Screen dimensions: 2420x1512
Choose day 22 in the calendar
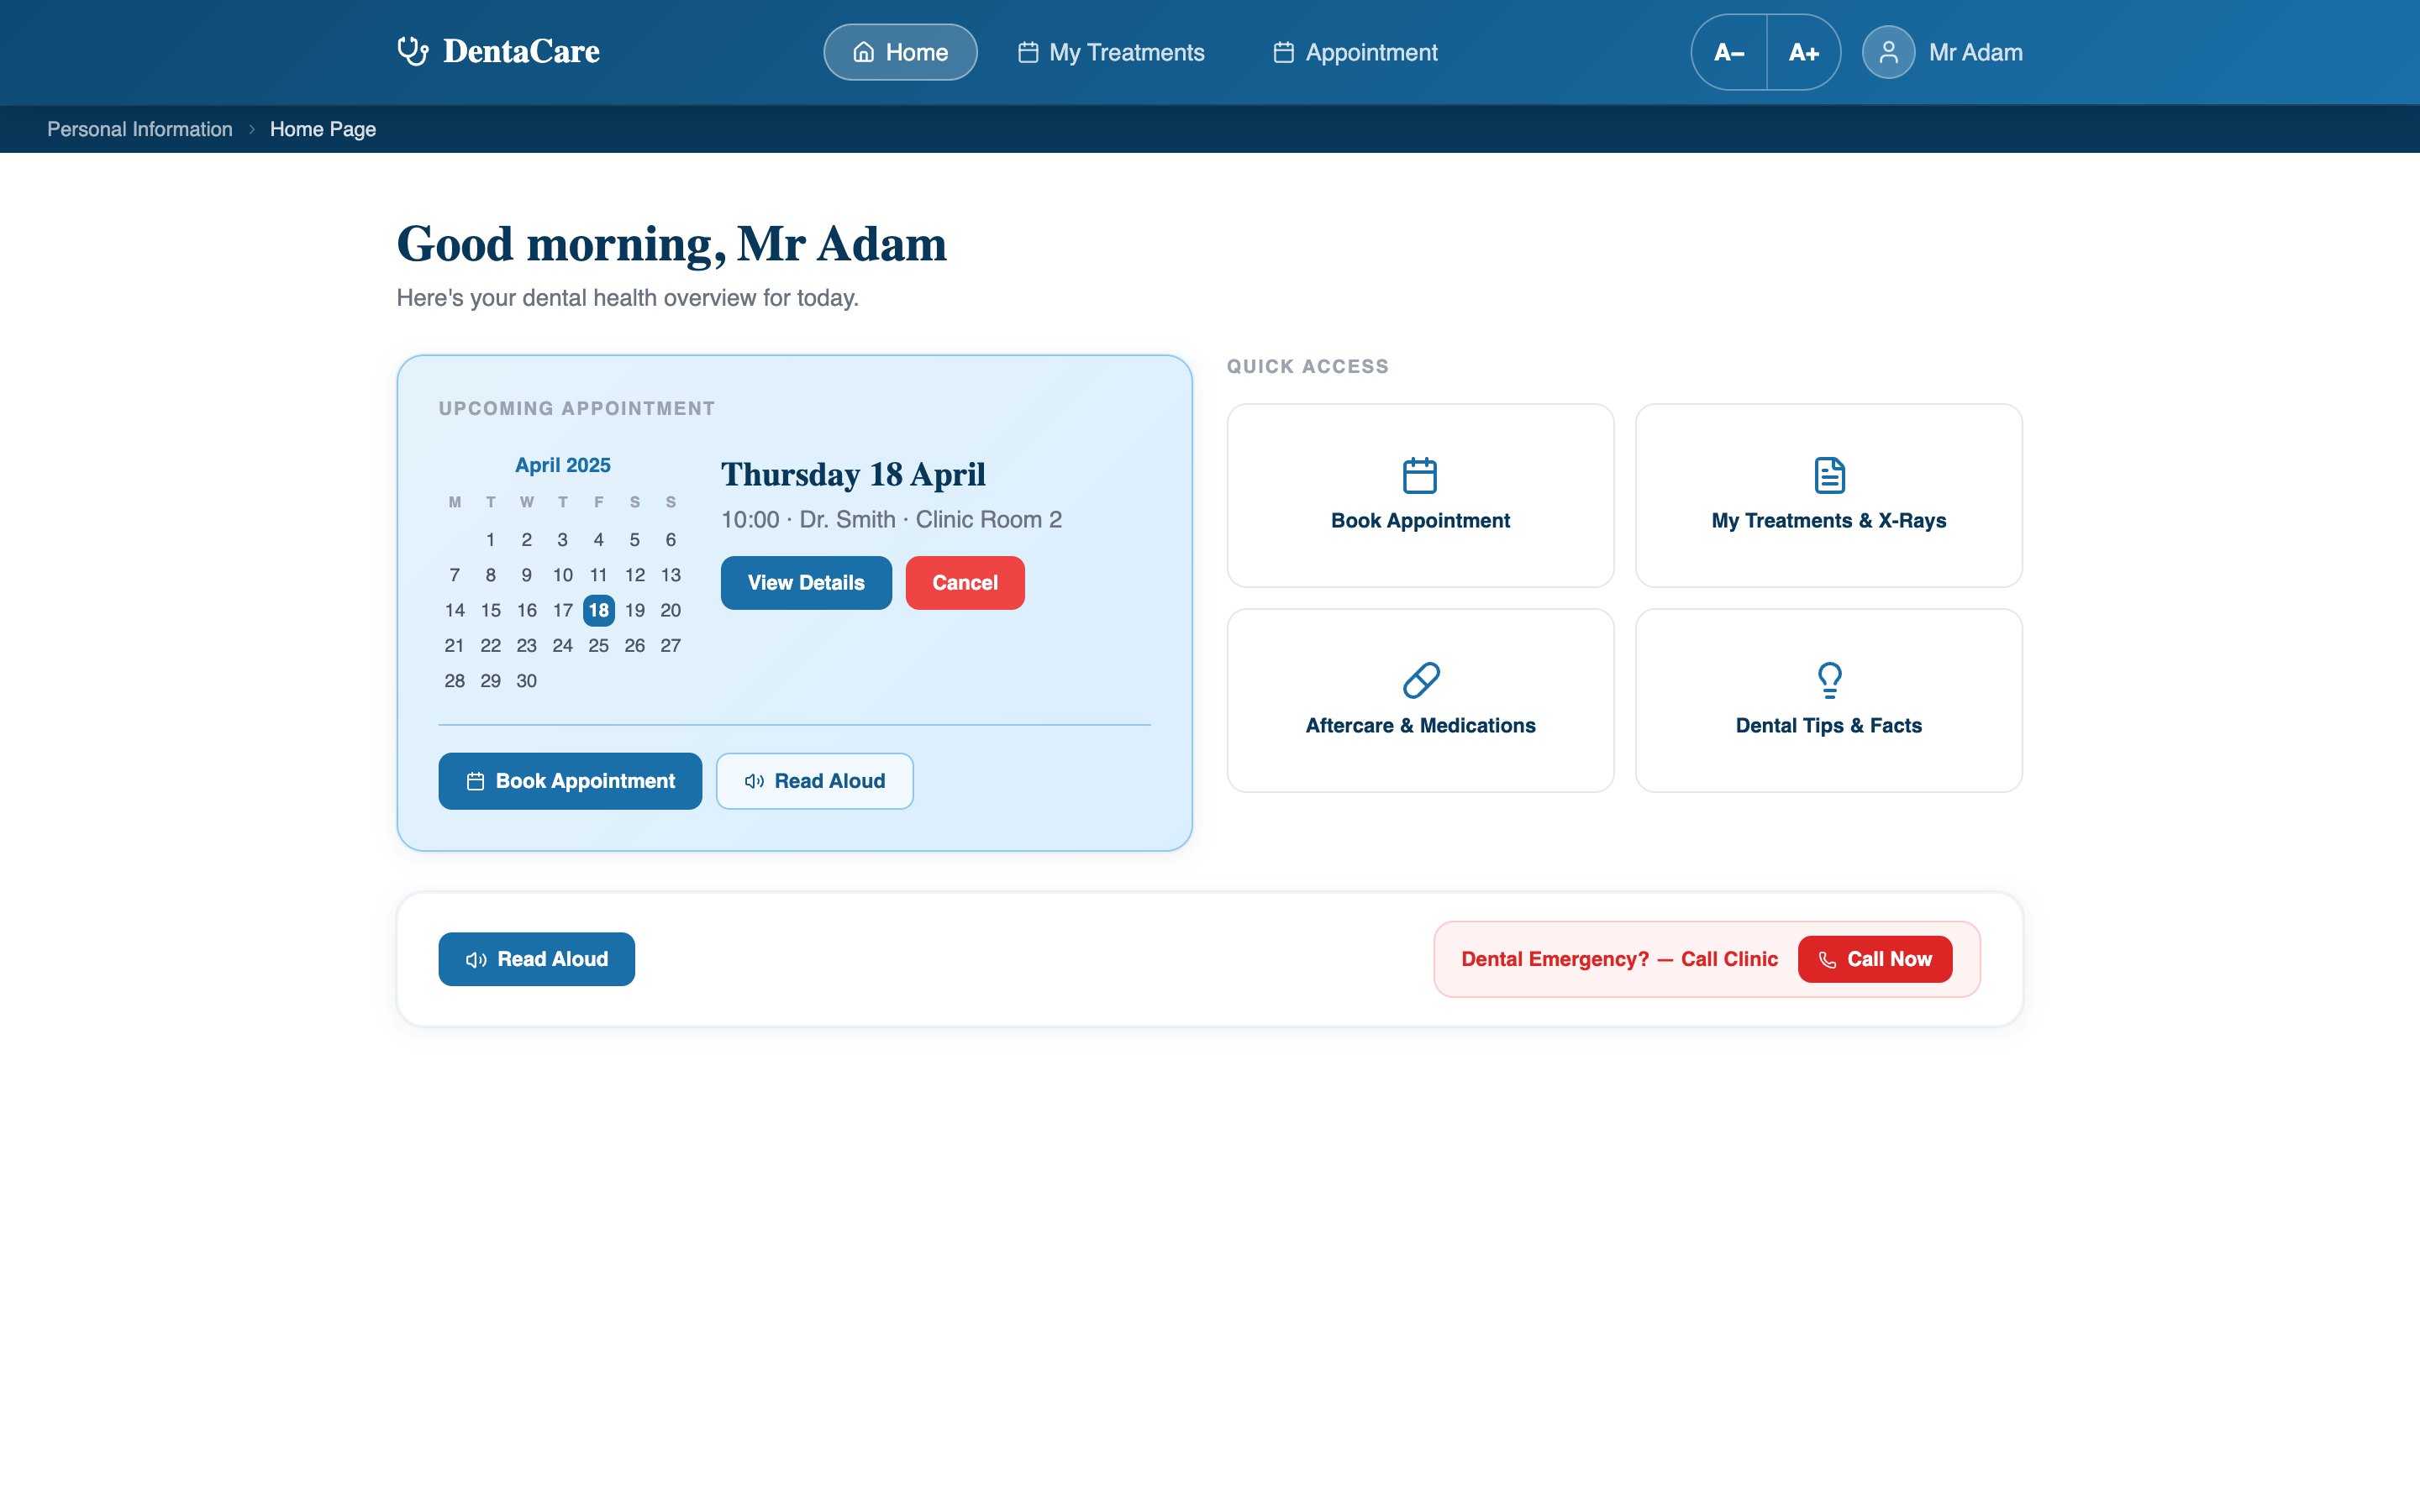click(490, 645)
